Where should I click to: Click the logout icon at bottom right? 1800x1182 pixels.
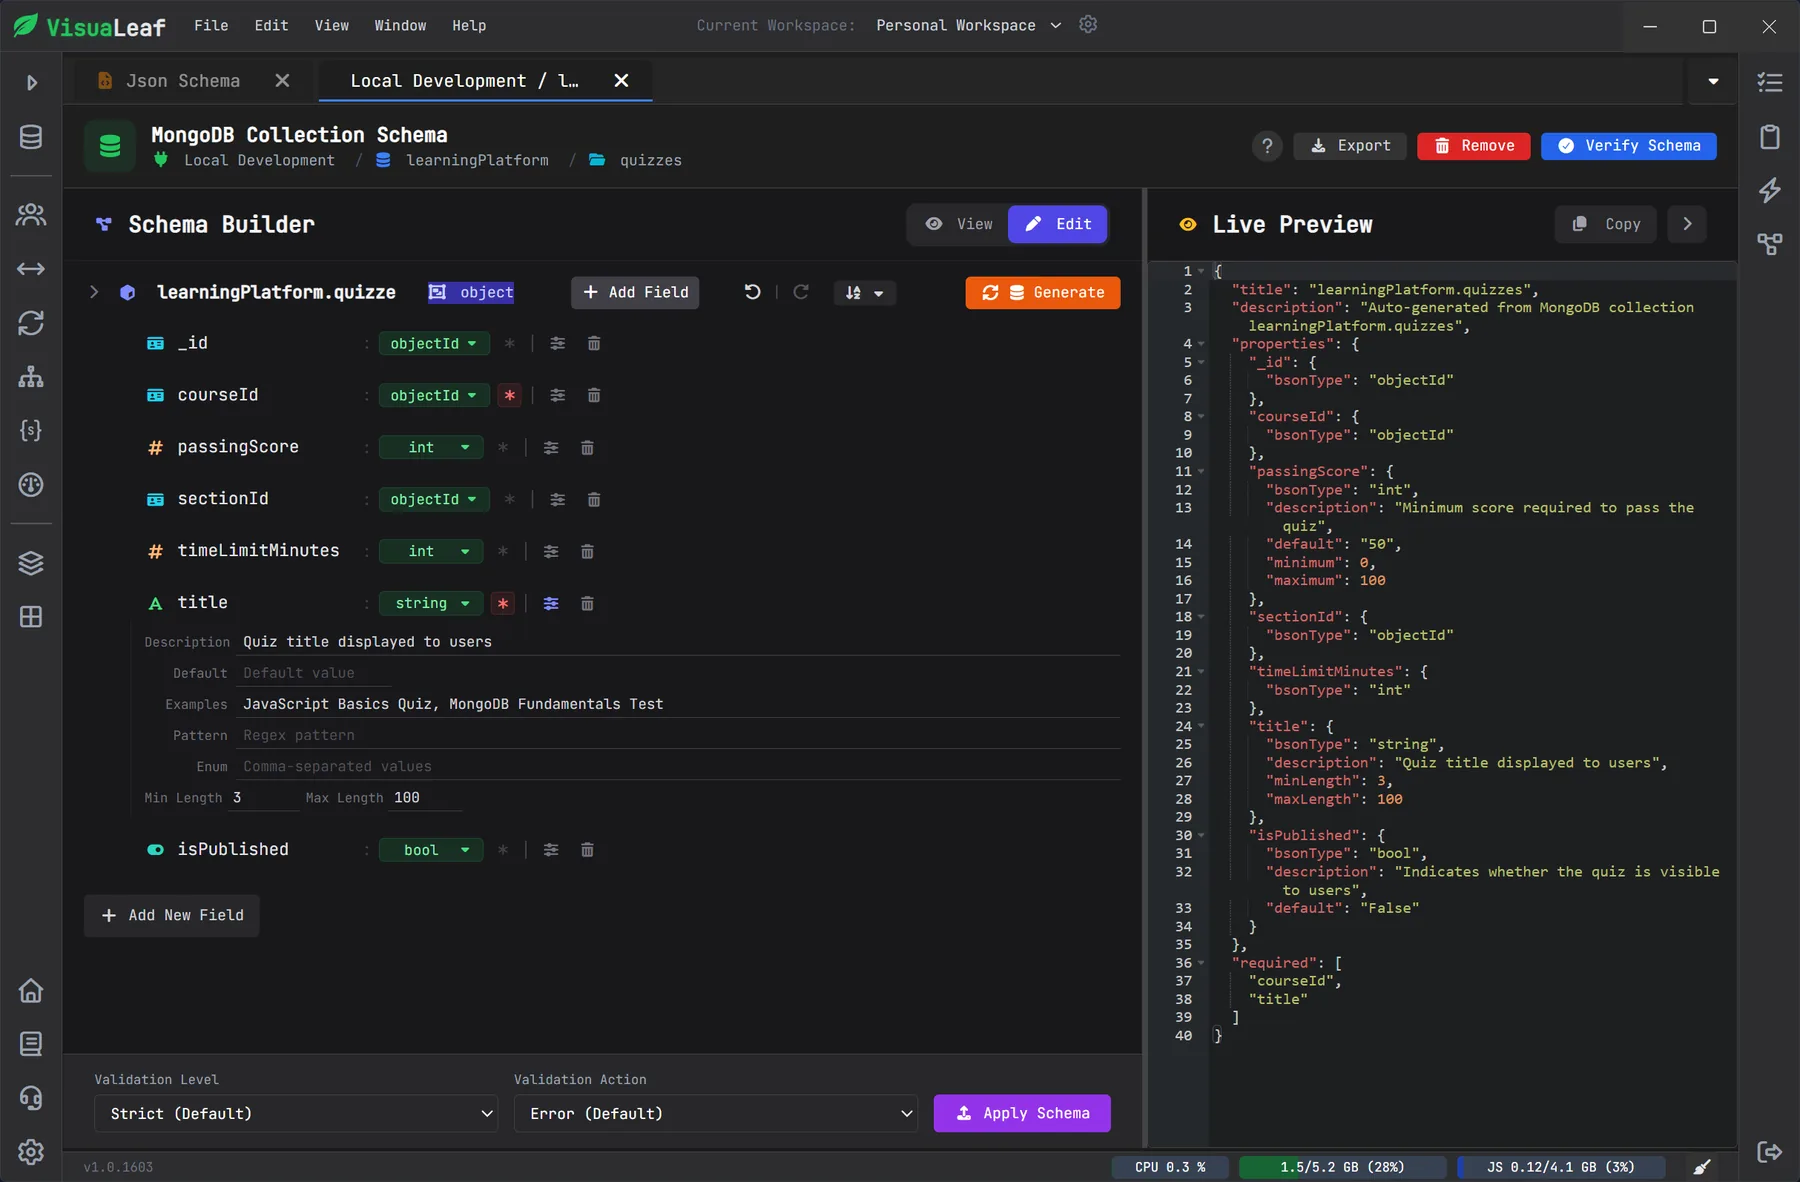pos(1770,1152)
